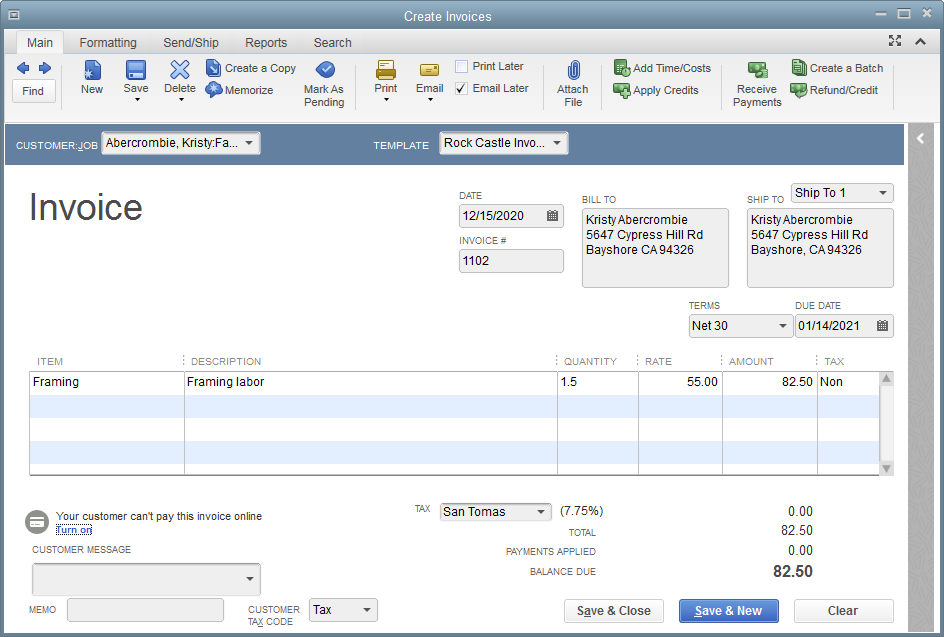Image resolution: width=944 pixels, height=637 pixels.
Task: Click Save & New
Action: [x=728, y=611]
